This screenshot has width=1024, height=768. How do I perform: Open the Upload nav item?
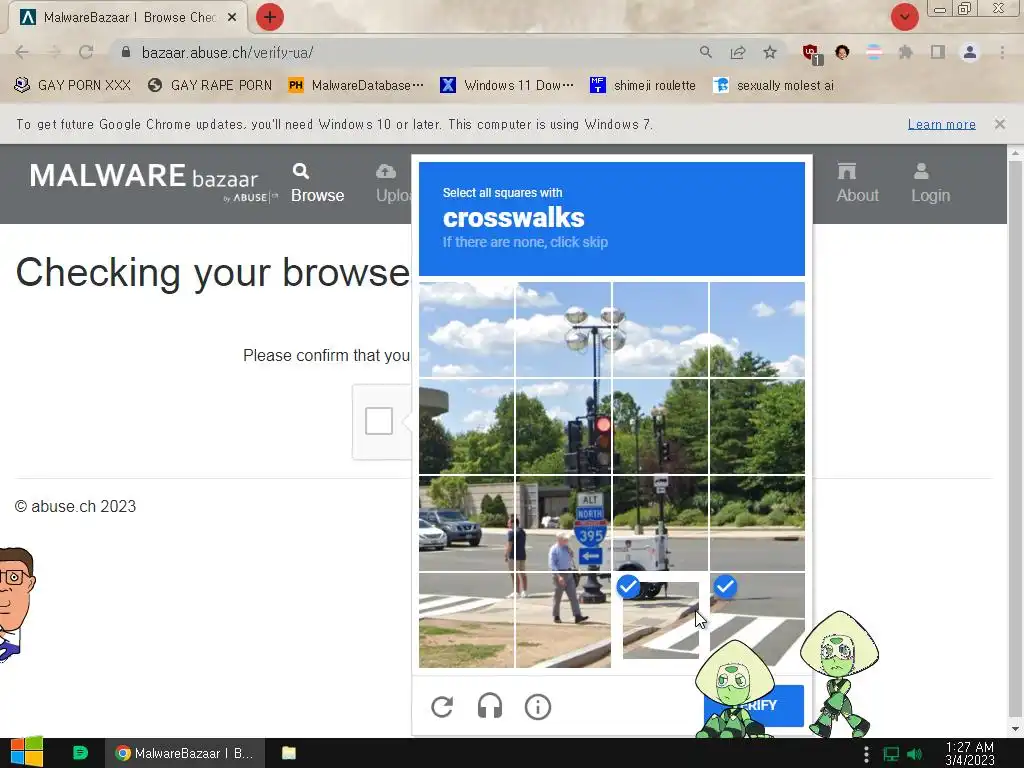tap(393, 184)
